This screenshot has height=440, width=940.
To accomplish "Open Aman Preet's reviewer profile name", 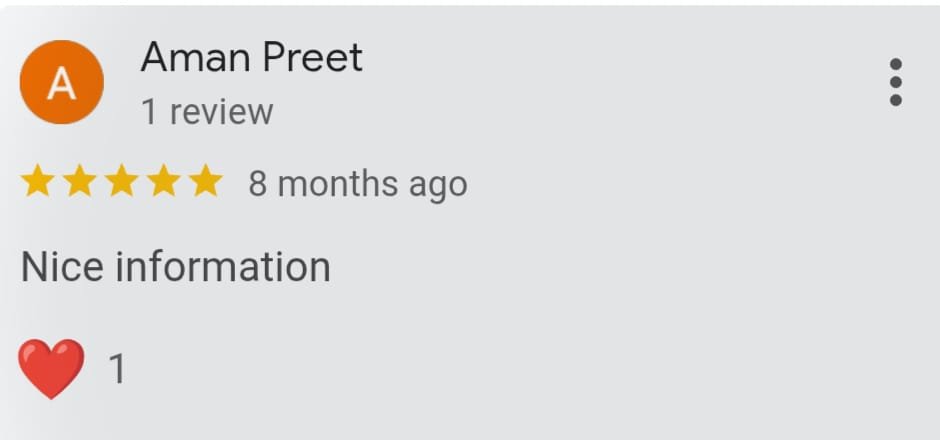I will pyautogui.click(x=251, y=58).
